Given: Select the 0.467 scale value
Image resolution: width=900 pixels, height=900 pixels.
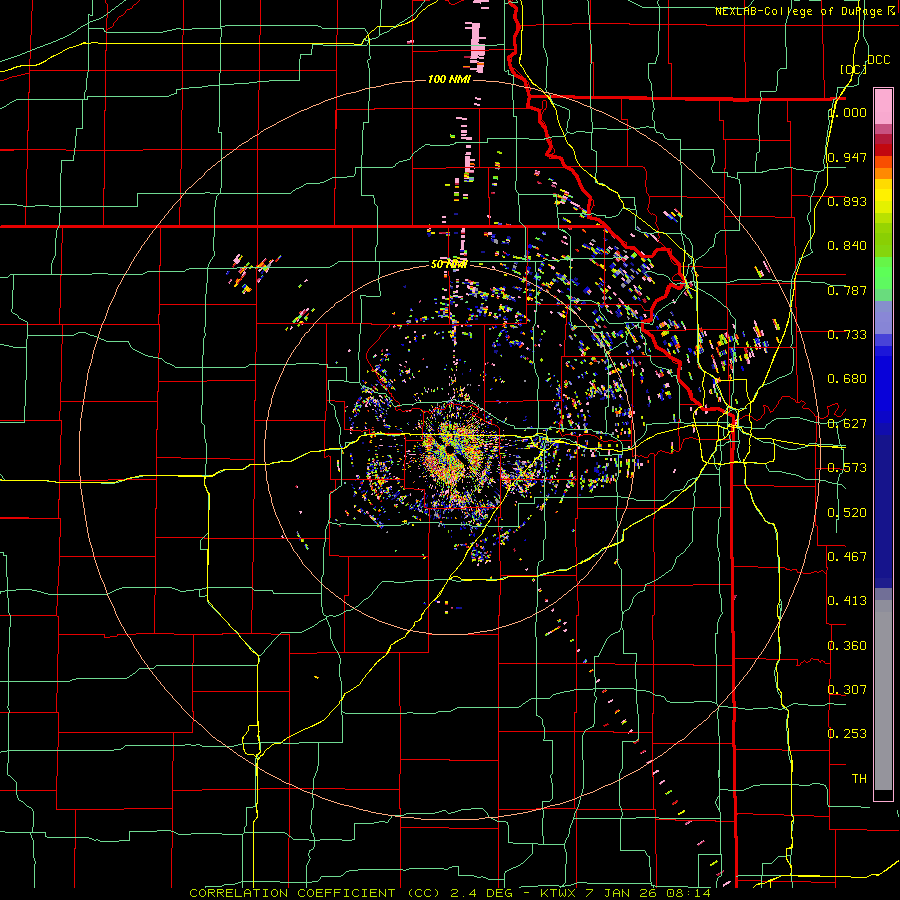Looking at the screenshot, I should tap(847, 557).
